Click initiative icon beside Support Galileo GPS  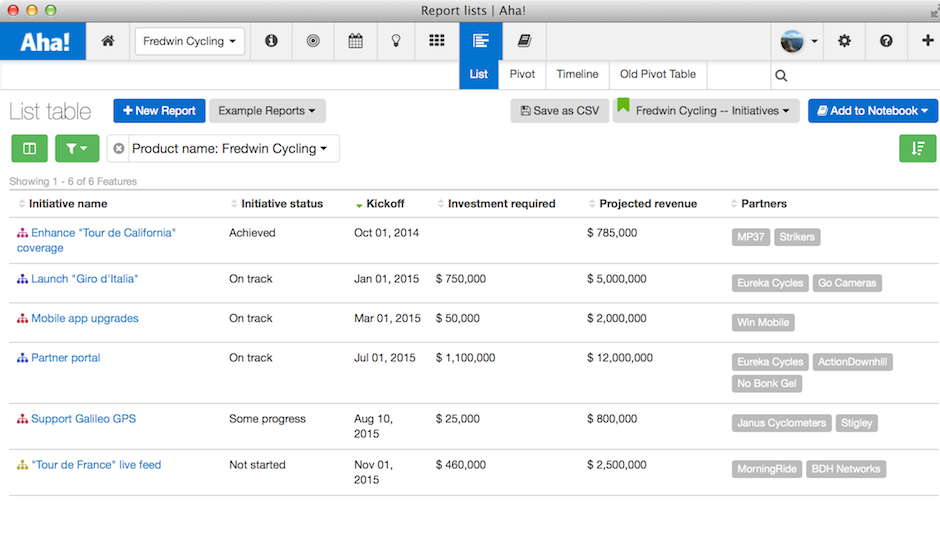point(22,419)
